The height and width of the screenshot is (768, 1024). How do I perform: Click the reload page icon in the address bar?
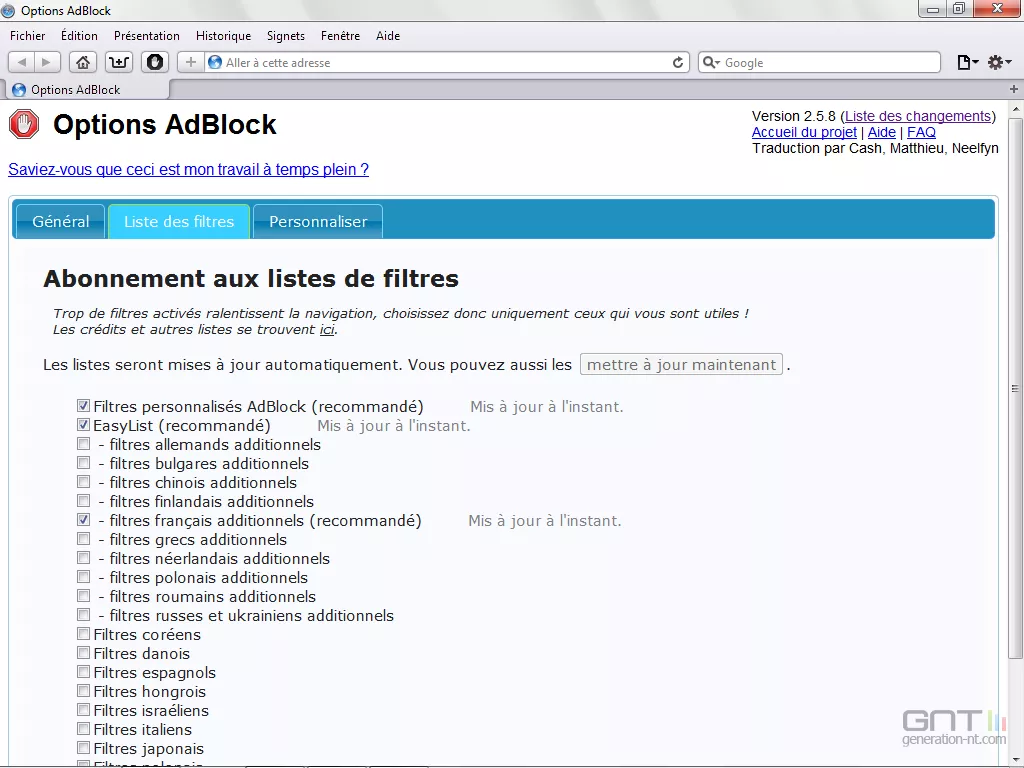click(x=678, y=62)
